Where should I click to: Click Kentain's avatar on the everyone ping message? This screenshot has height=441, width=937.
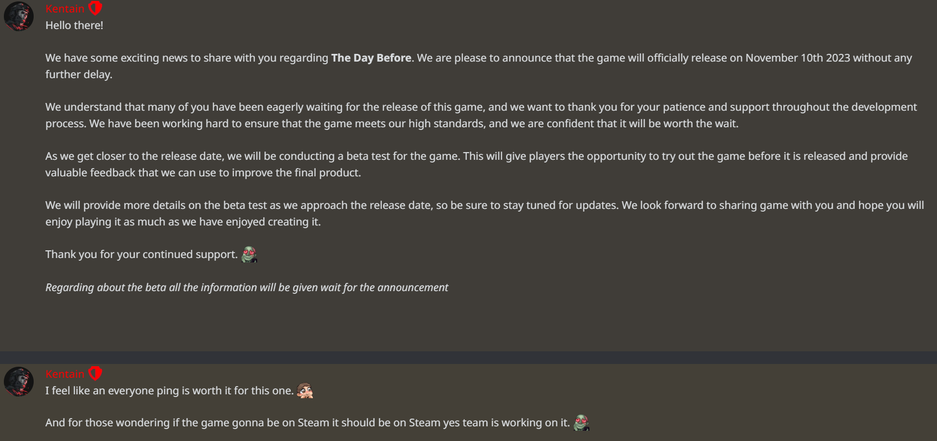point(19,381)
